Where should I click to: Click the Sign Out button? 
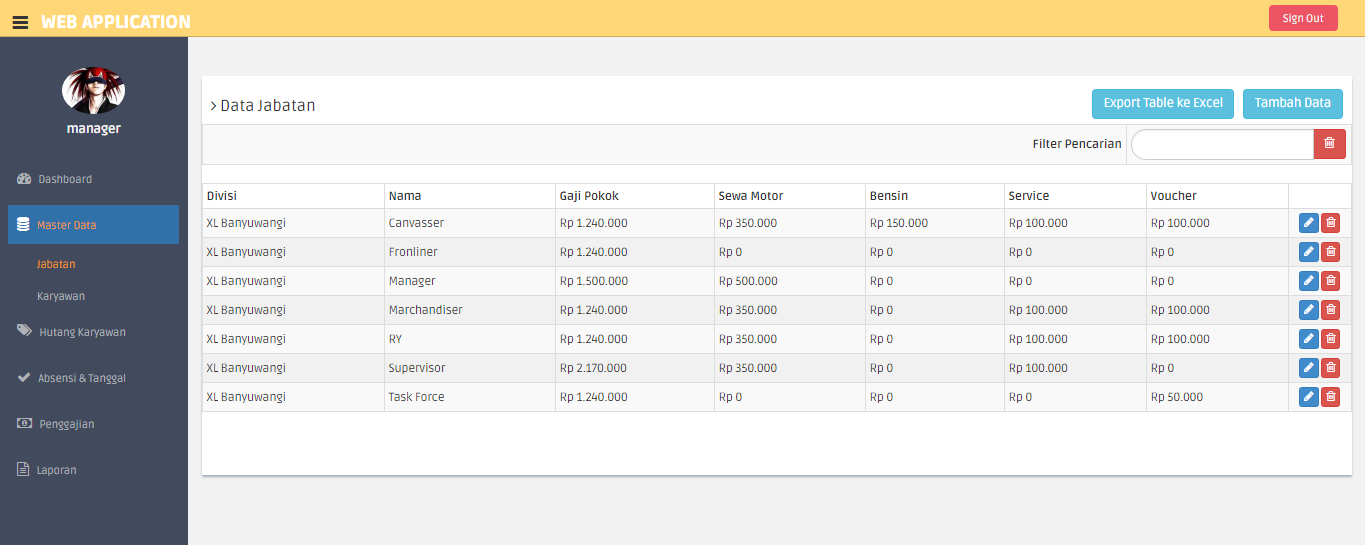coord(1303,18)
